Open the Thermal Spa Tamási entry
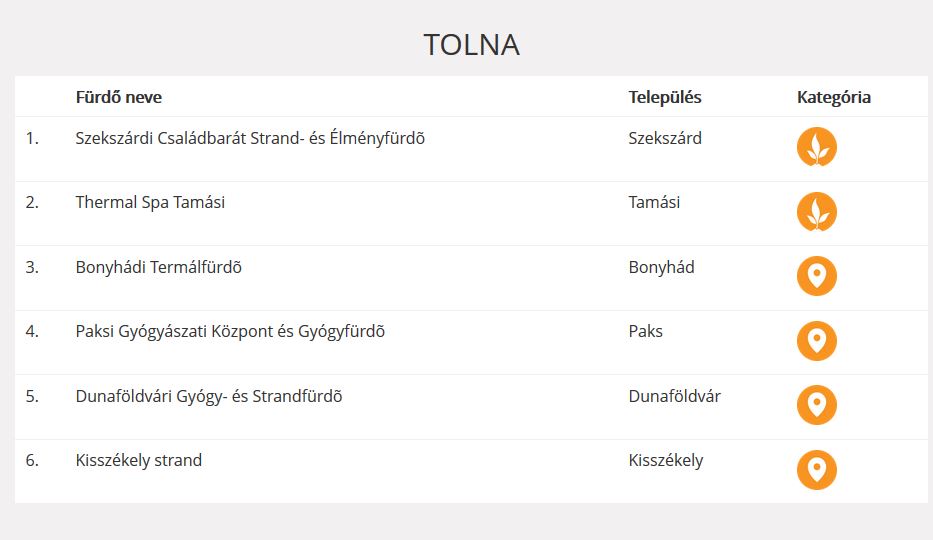The height and width of the screenshot is (540, 933). click(150, 202)
